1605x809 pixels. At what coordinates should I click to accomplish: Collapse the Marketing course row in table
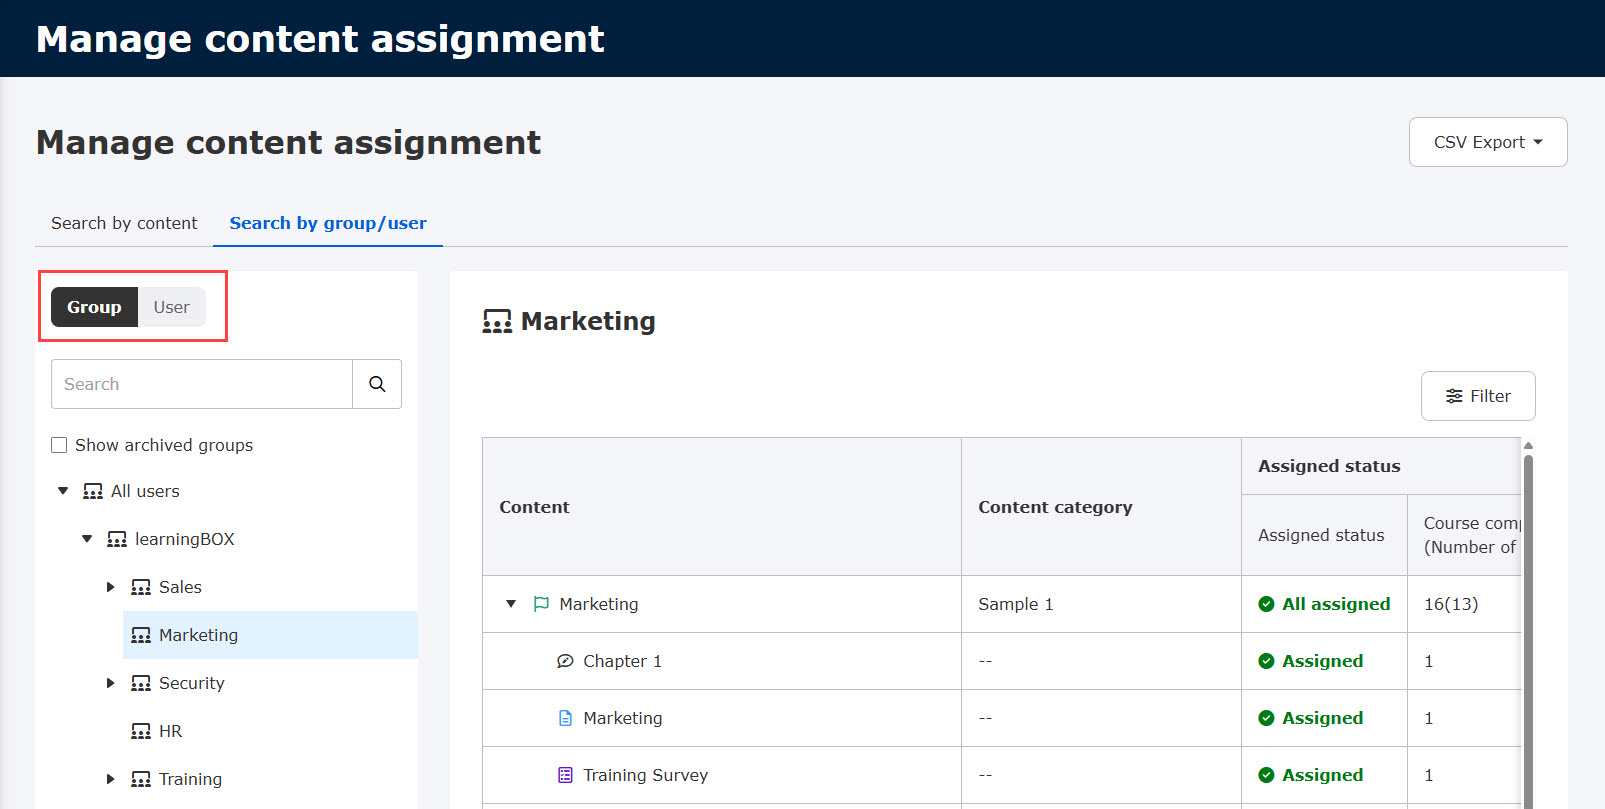(511, 604)
